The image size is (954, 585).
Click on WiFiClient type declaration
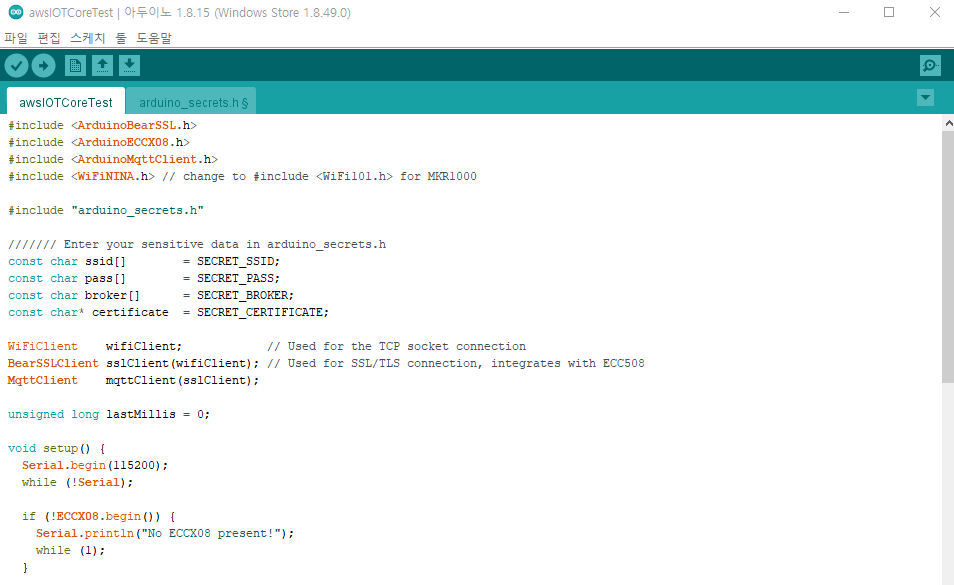pyautogui.click(x=43, y=347)
